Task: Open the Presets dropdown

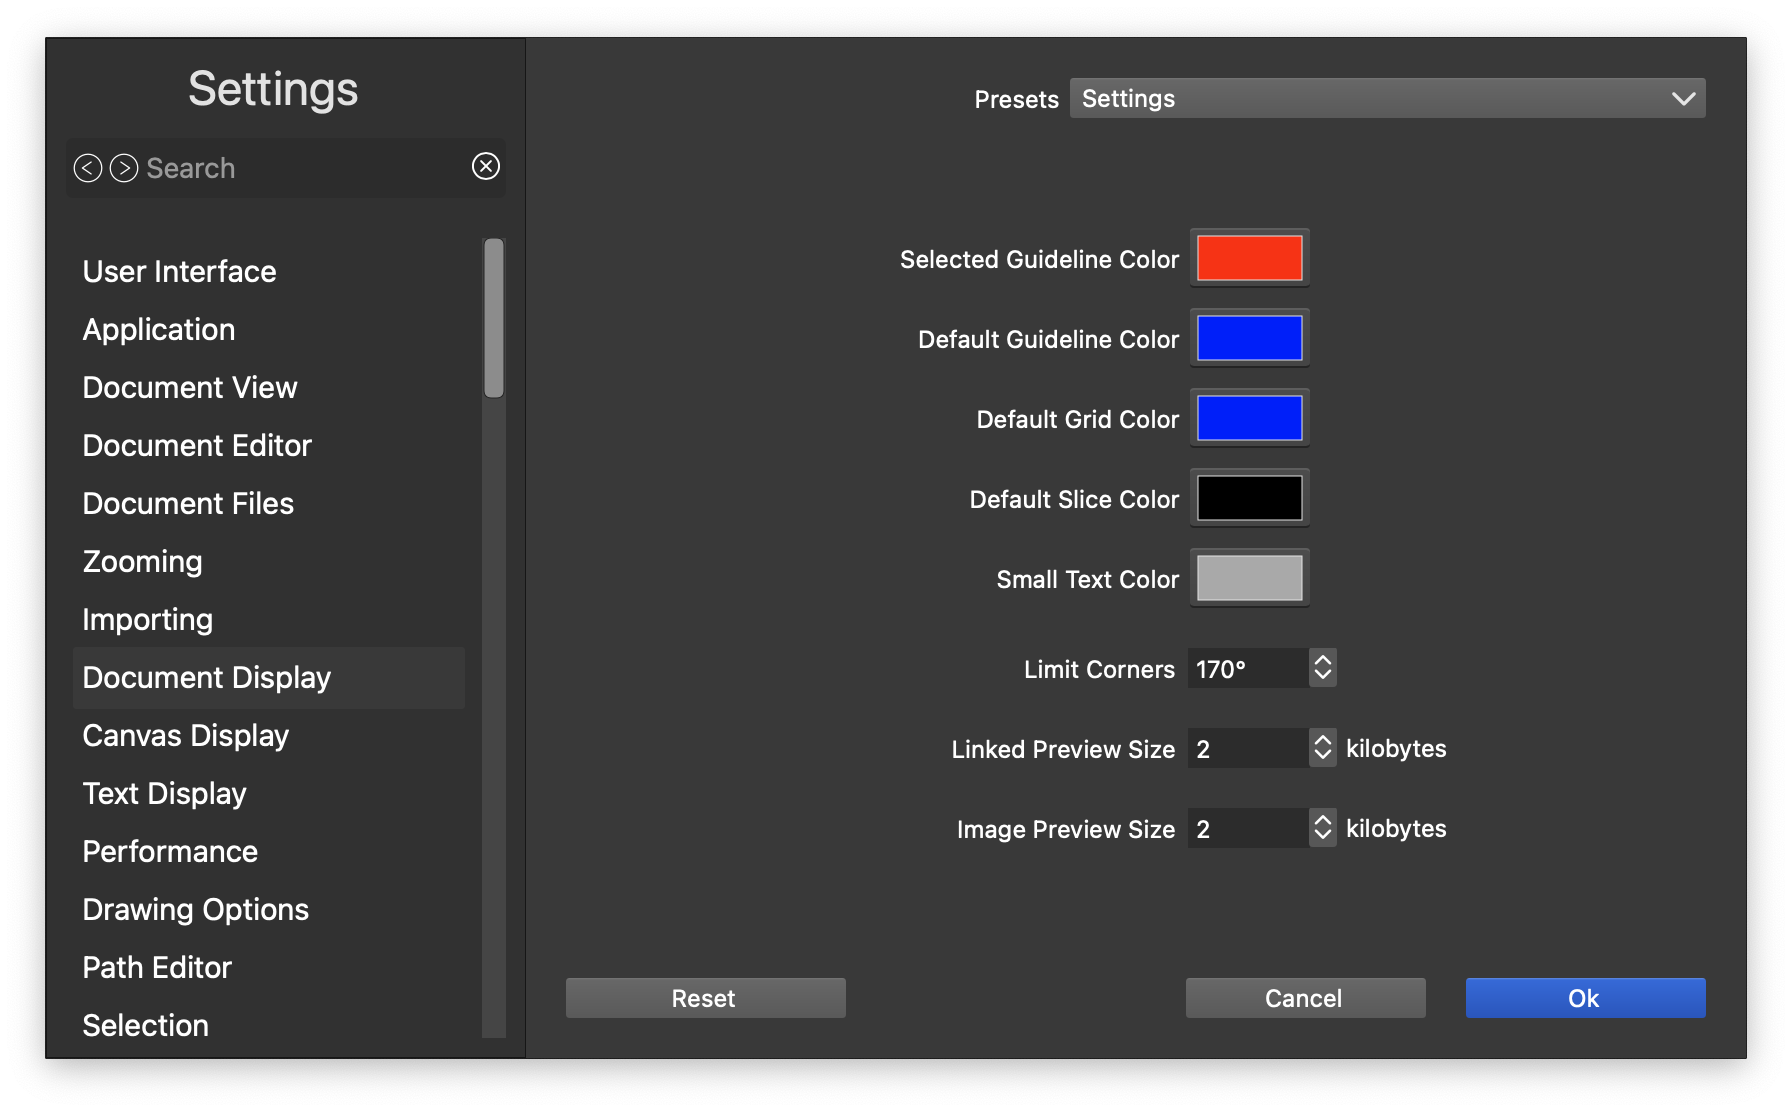Action: [1387, 98]
